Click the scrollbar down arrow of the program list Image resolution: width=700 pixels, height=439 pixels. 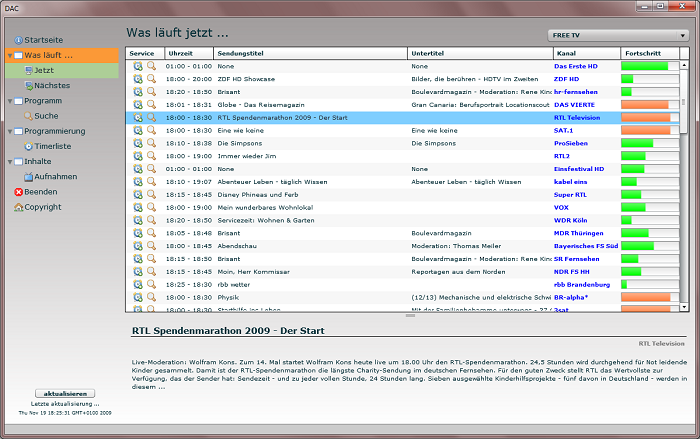click(684, 307)
